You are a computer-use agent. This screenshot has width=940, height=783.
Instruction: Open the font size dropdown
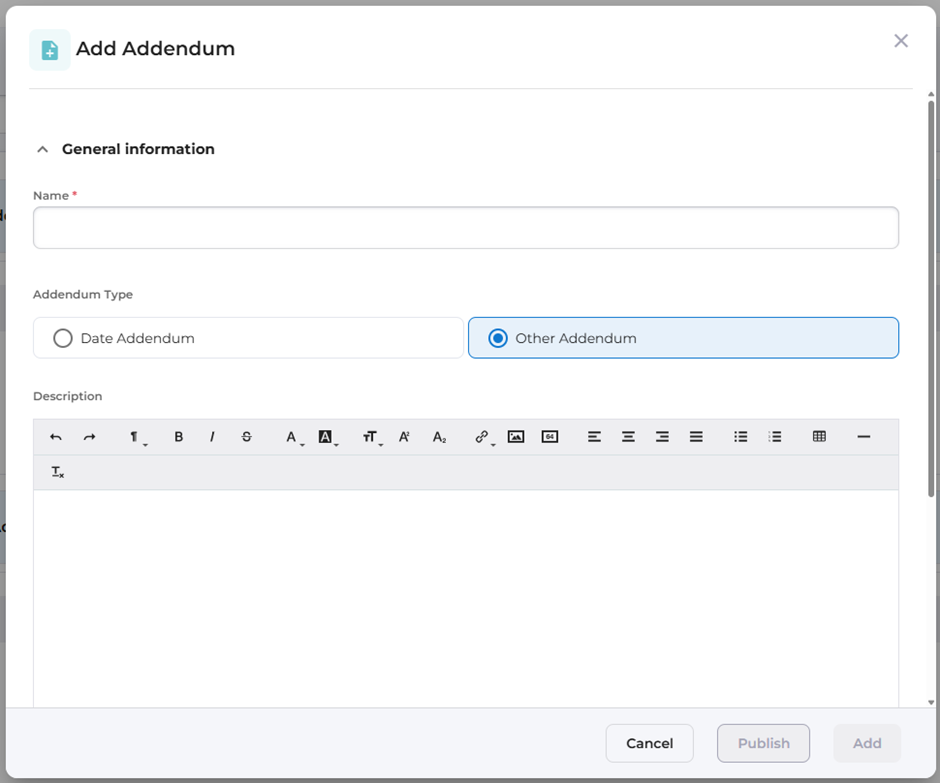[x=371, y=437]
